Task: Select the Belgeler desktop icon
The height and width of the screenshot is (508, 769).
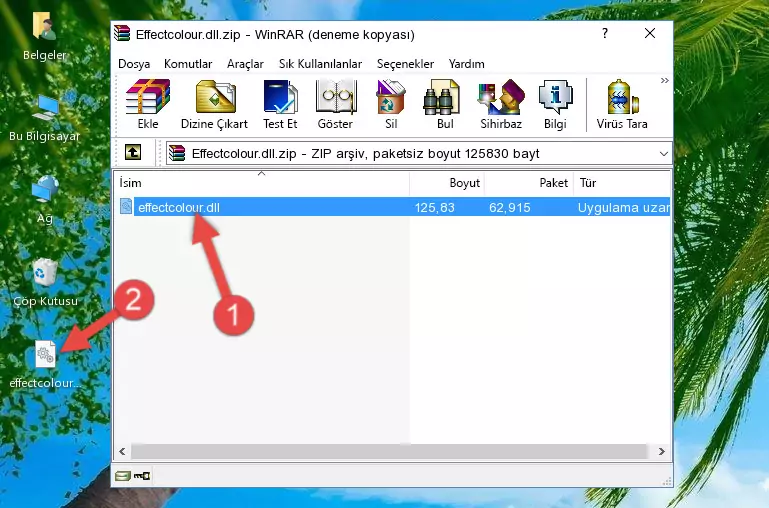Action: click(44, 37)
